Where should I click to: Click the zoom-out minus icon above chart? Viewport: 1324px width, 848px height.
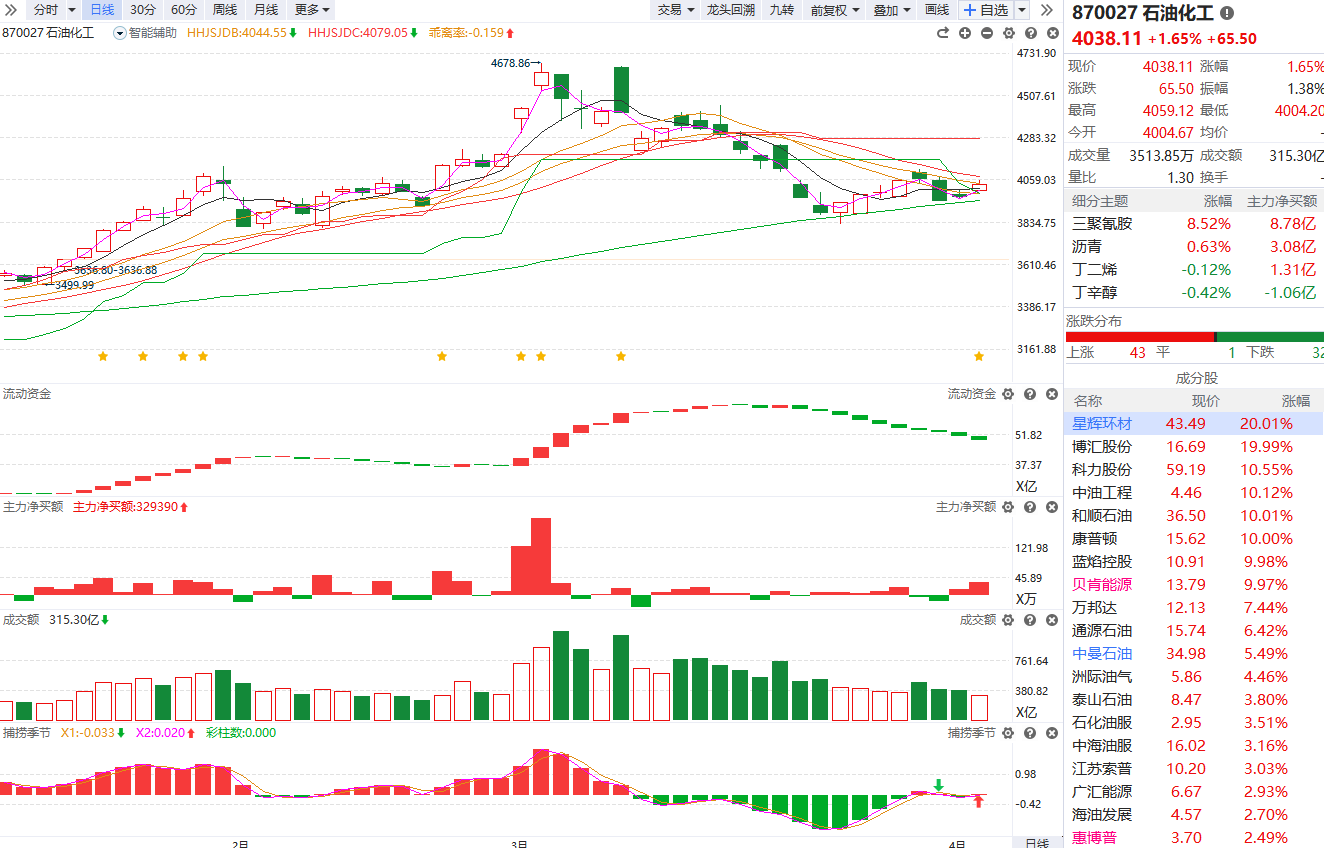coord(987,33)
